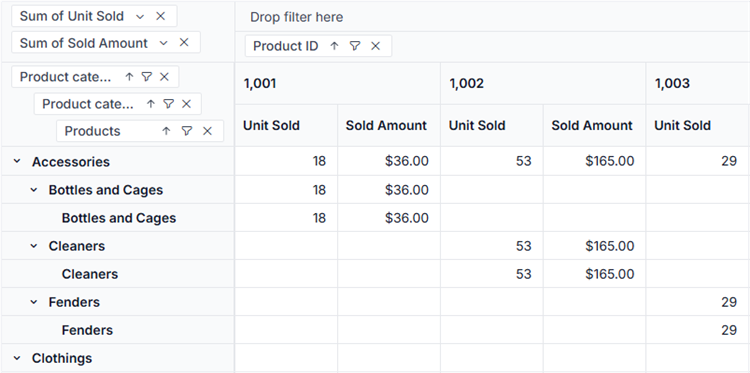Click Accessories 1,001 Unit Sold cell 18

pyautogui.click(x=286, y=161)
